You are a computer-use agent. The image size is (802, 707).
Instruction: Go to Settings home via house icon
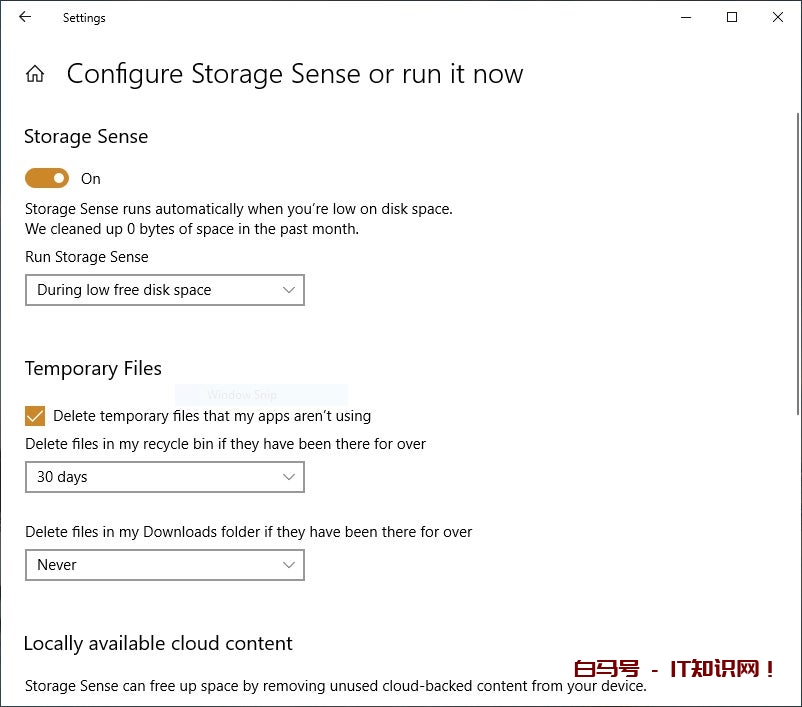35,74
